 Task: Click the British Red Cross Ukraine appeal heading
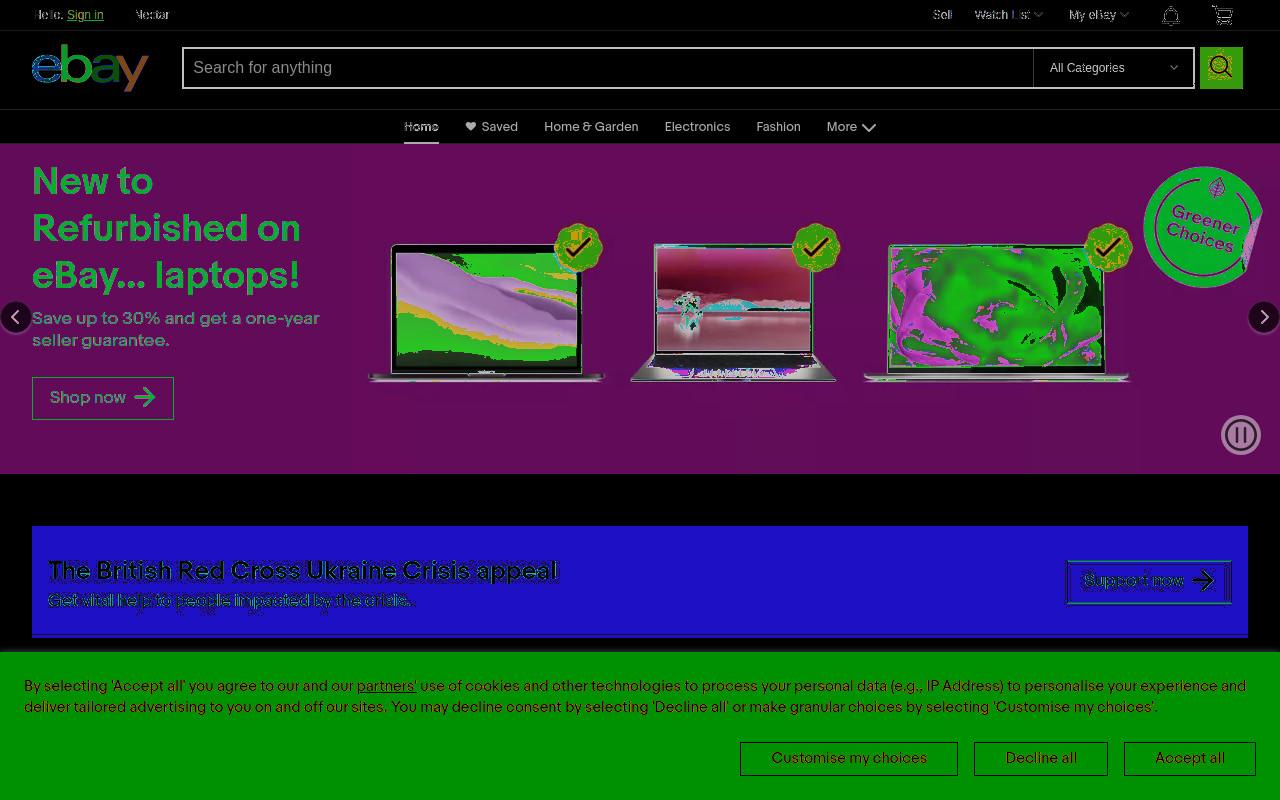coord(303,571)
